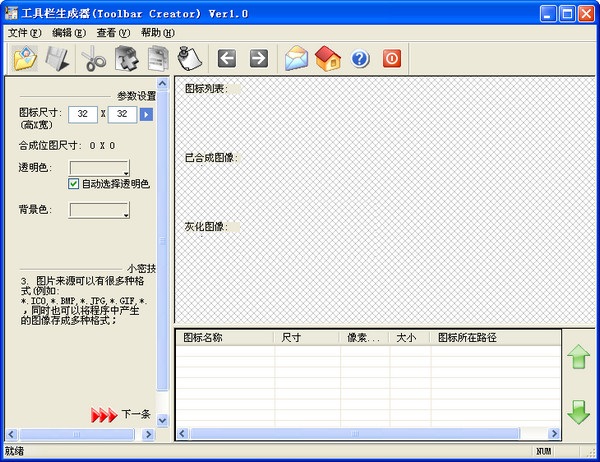Open the 透明色 color dropdown
Image resolution: width=600 pixels, height=462 pixels.
(98, 167)
